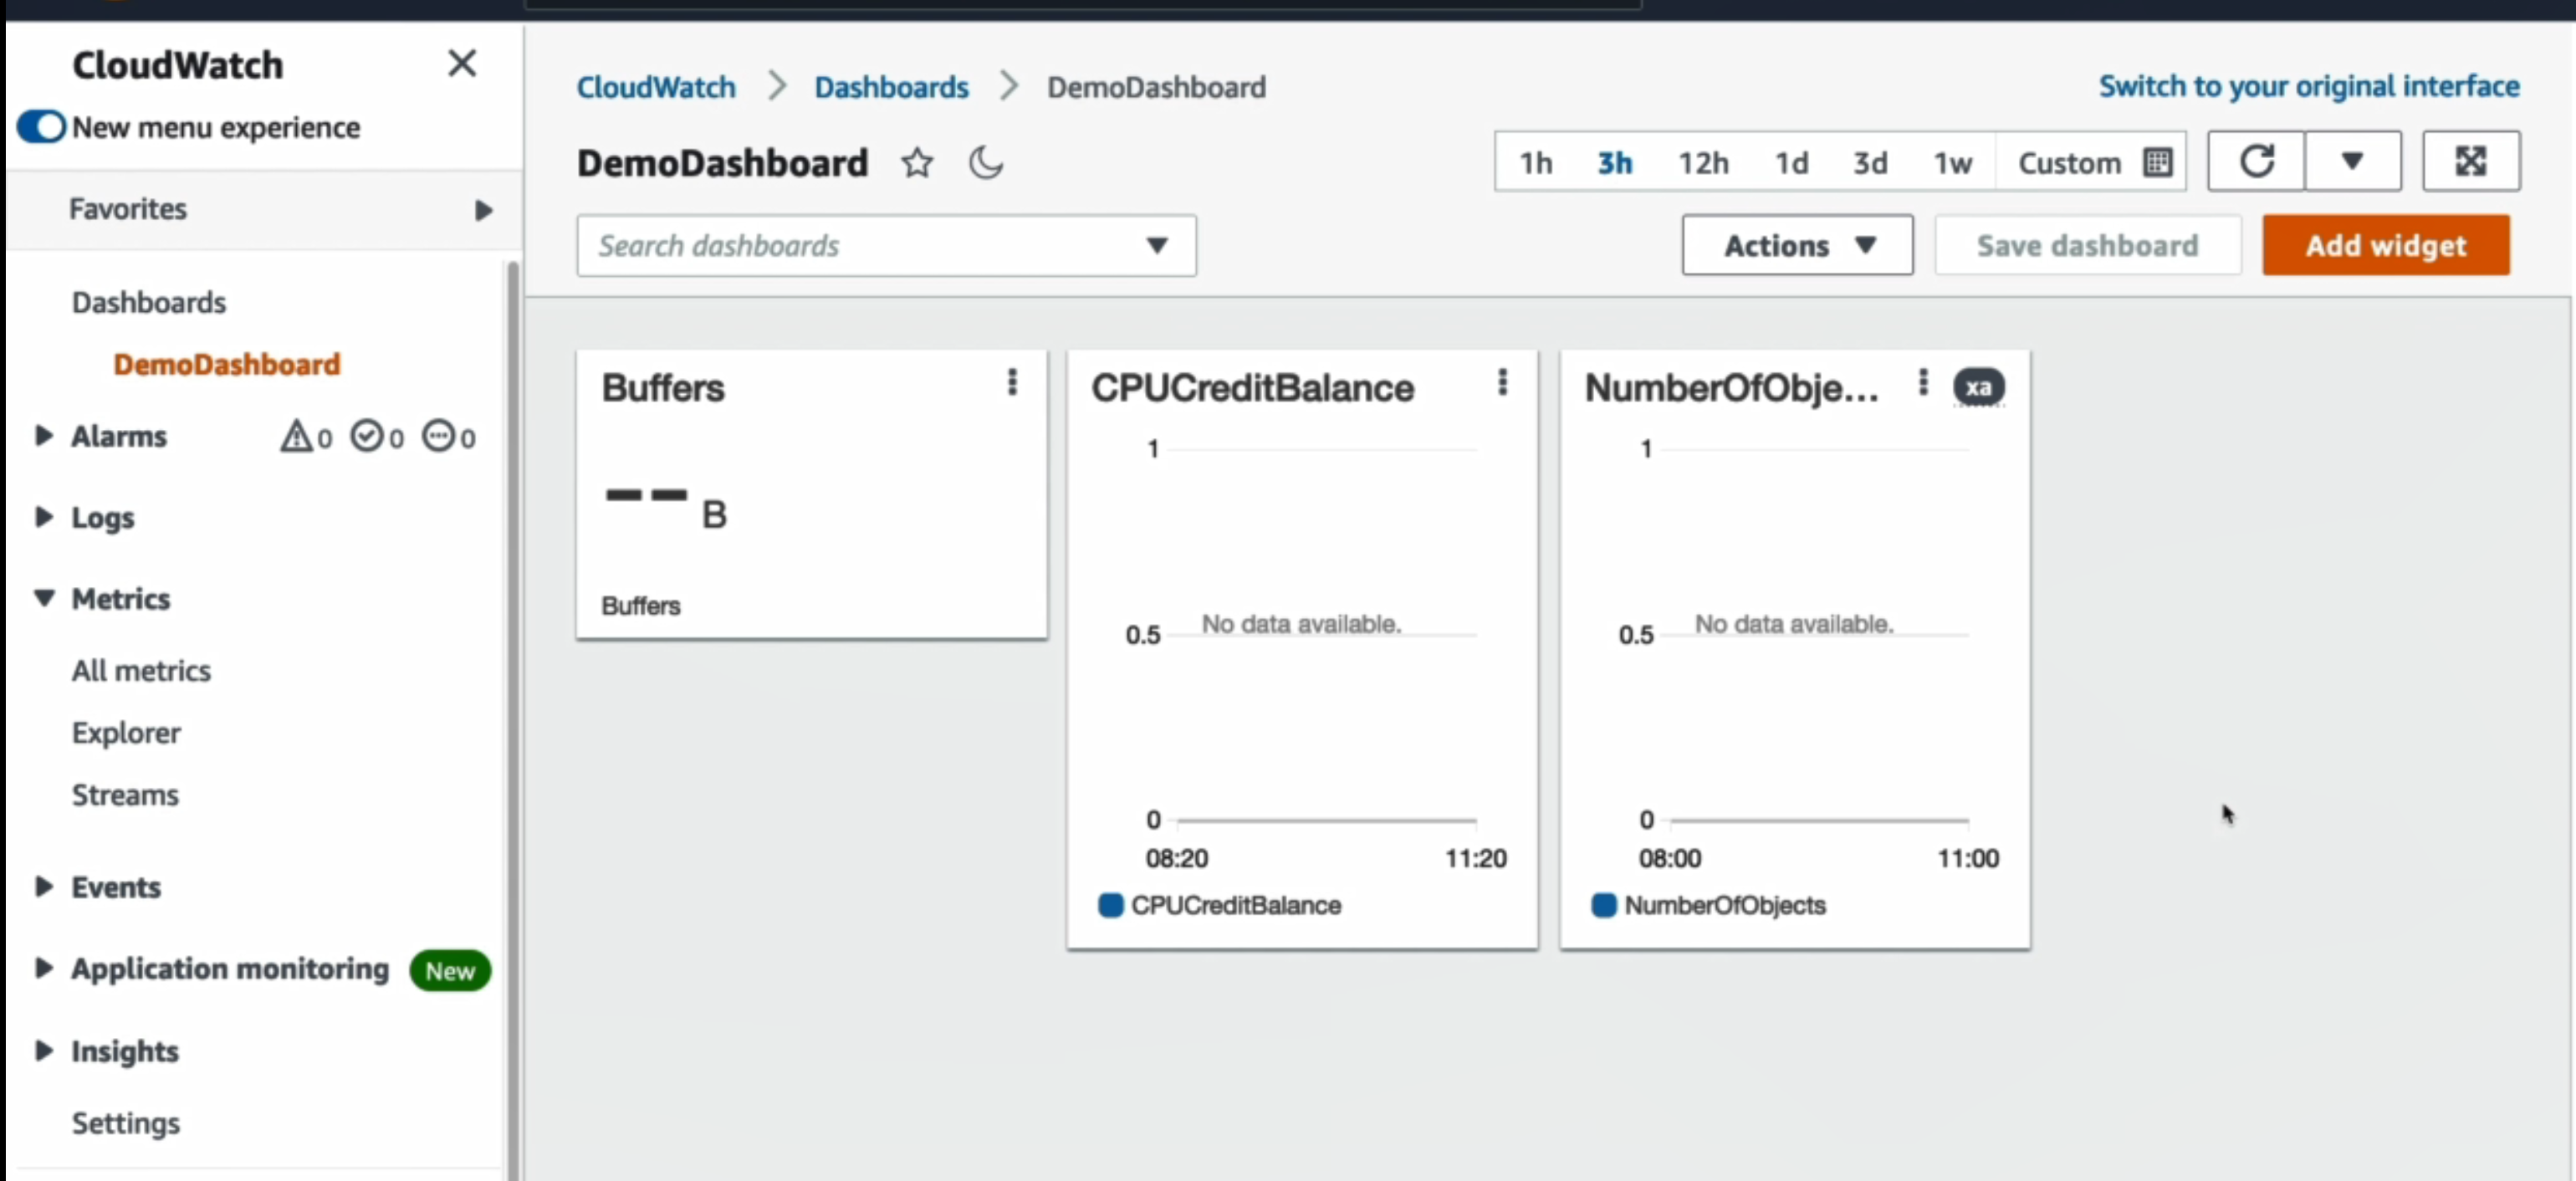Select DemoDashboard in the sidebar
This screenshot has width=2576, height=1181.
(226, 364)
